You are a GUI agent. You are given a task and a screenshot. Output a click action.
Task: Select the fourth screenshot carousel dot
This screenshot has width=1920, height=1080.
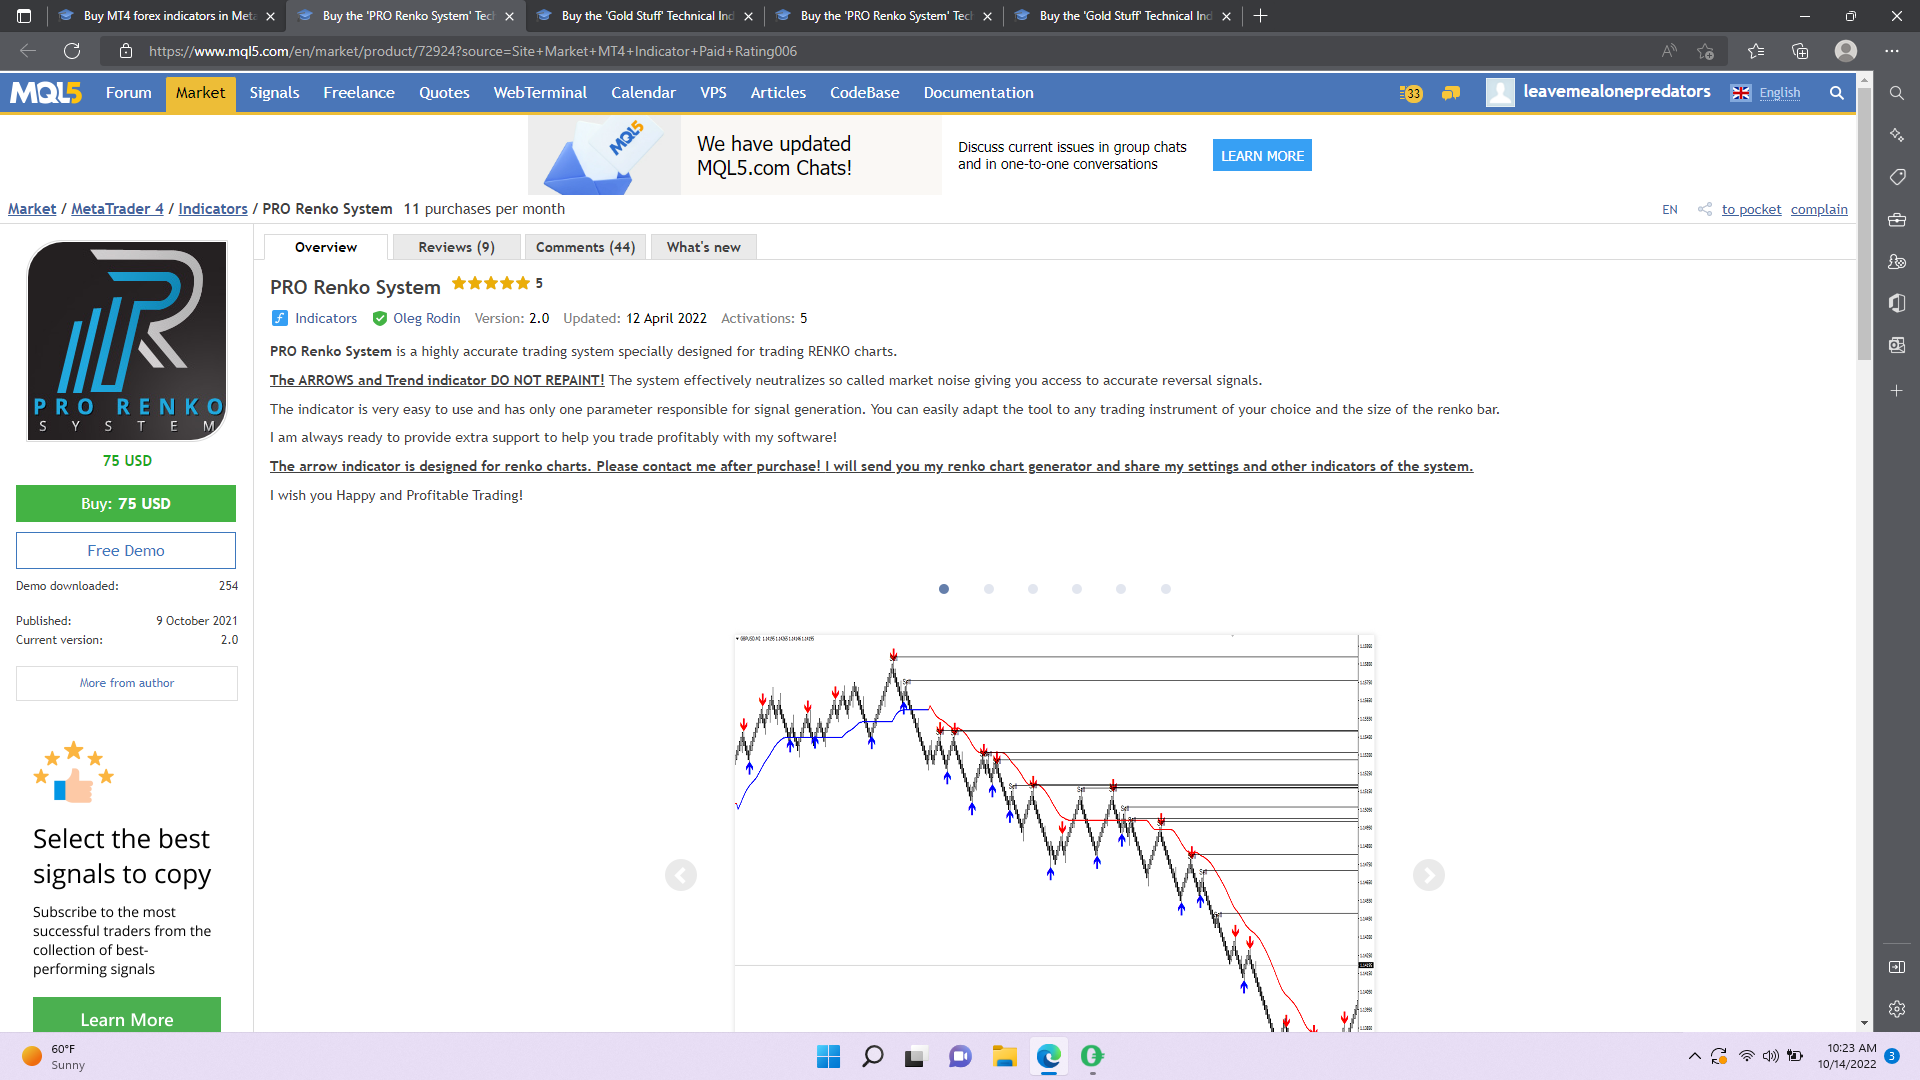click(x=1077, y=589)
